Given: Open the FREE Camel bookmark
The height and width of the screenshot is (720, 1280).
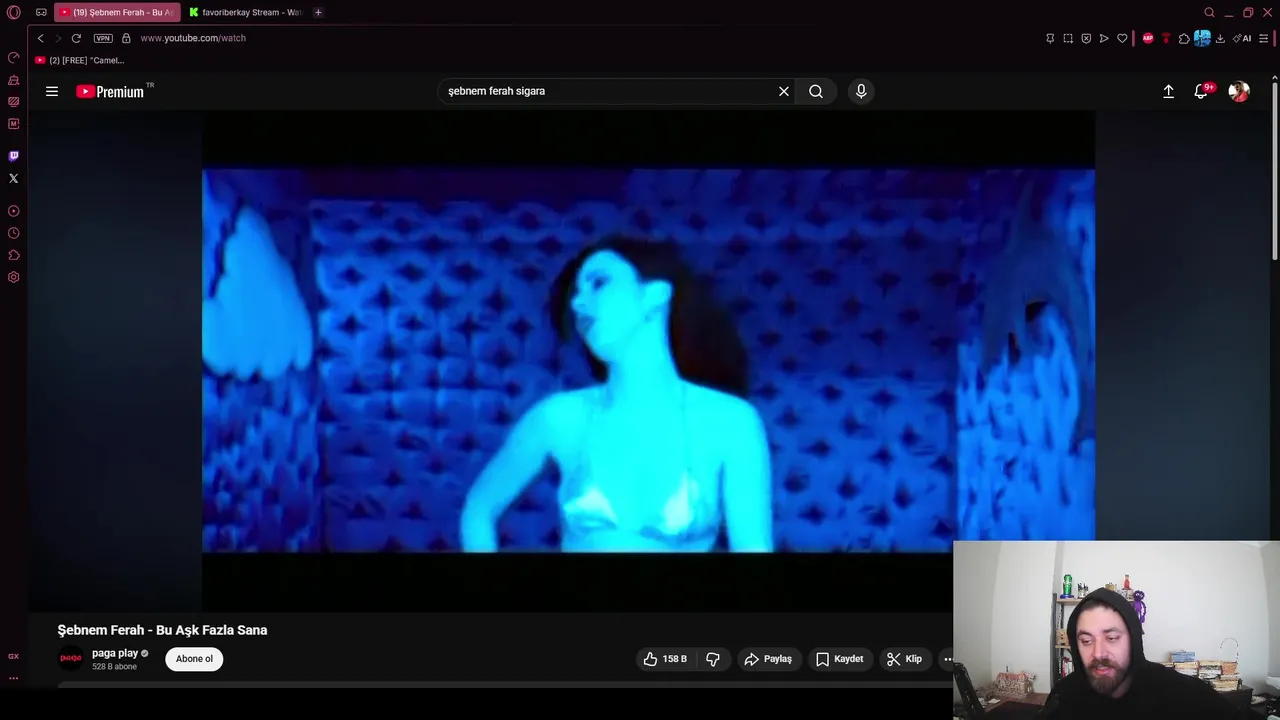Looking at the screenshot, I should pyautogui.click(x=80, y=60).
